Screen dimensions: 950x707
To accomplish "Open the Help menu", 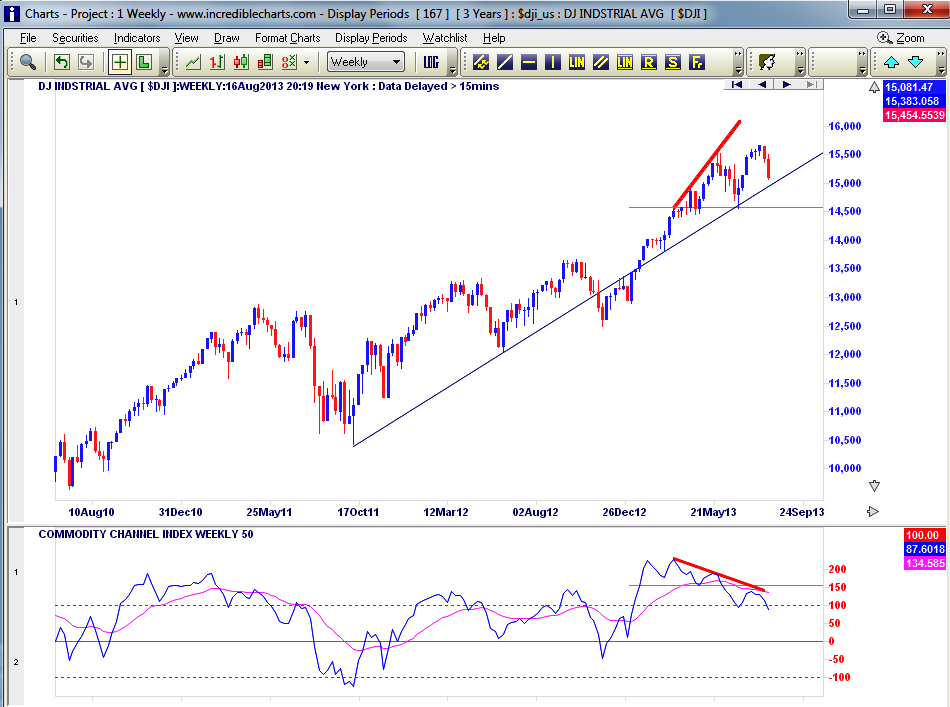I will coord(494,38).
